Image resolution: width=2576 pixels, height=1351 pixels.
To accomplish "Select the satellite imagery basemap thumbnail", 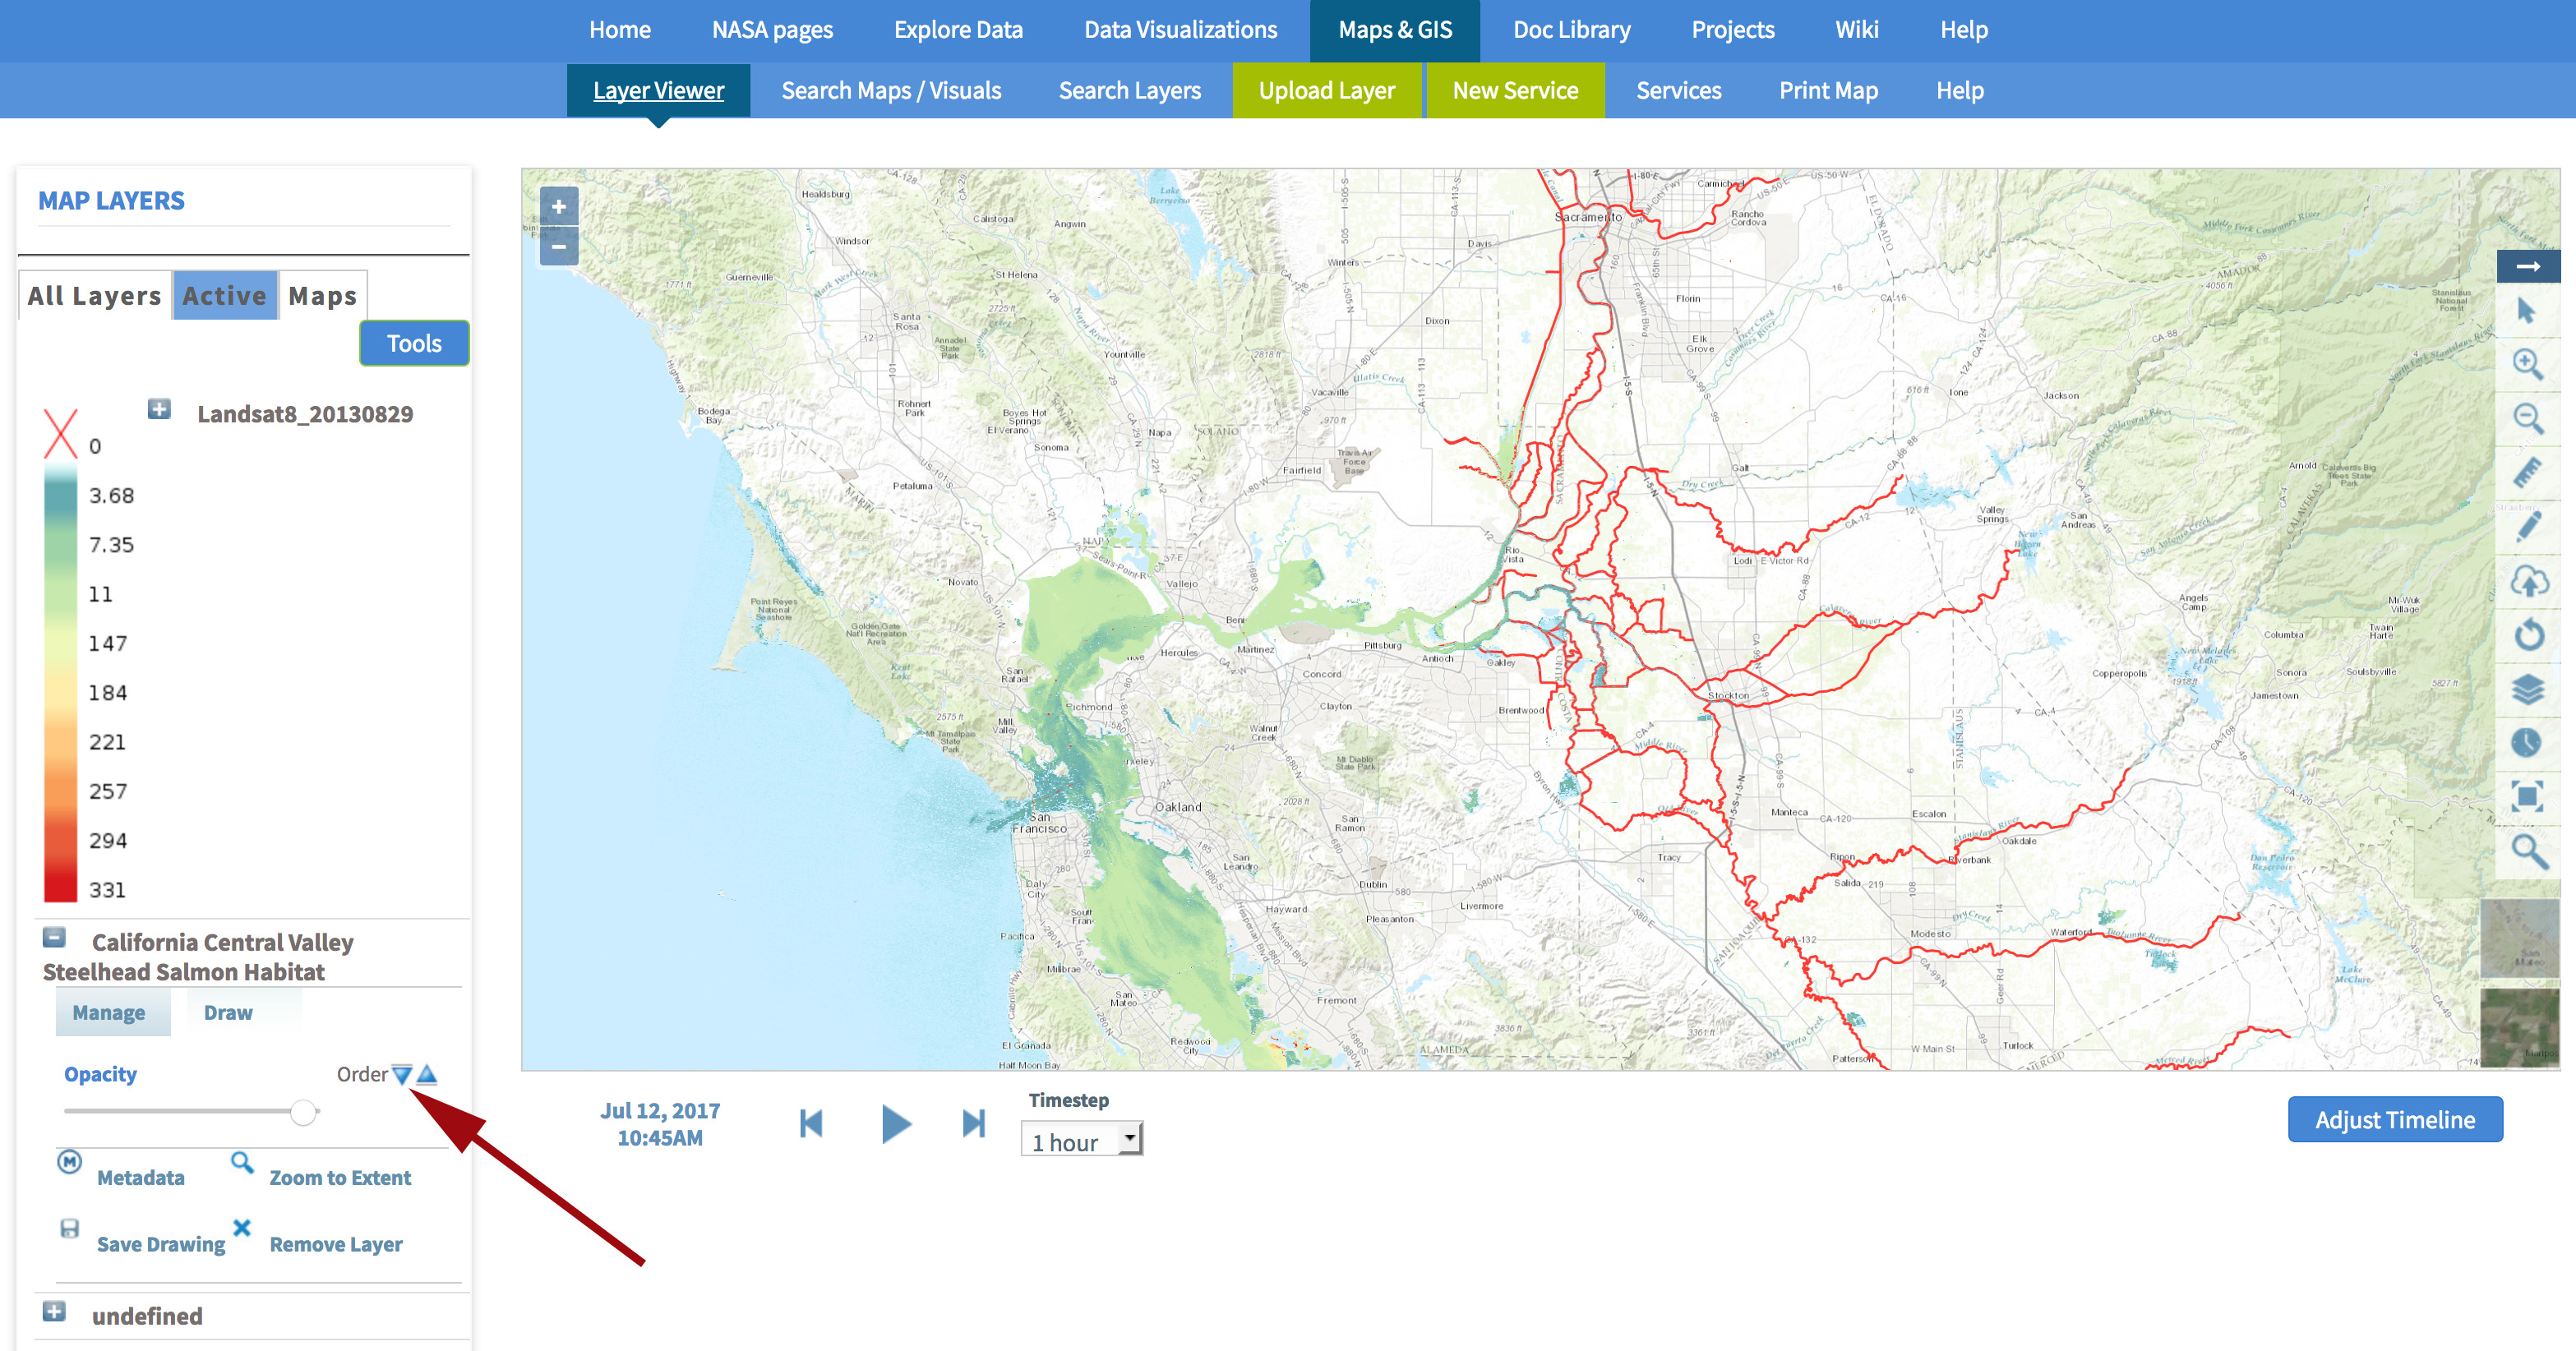I will click(x=2519, y=1027).
